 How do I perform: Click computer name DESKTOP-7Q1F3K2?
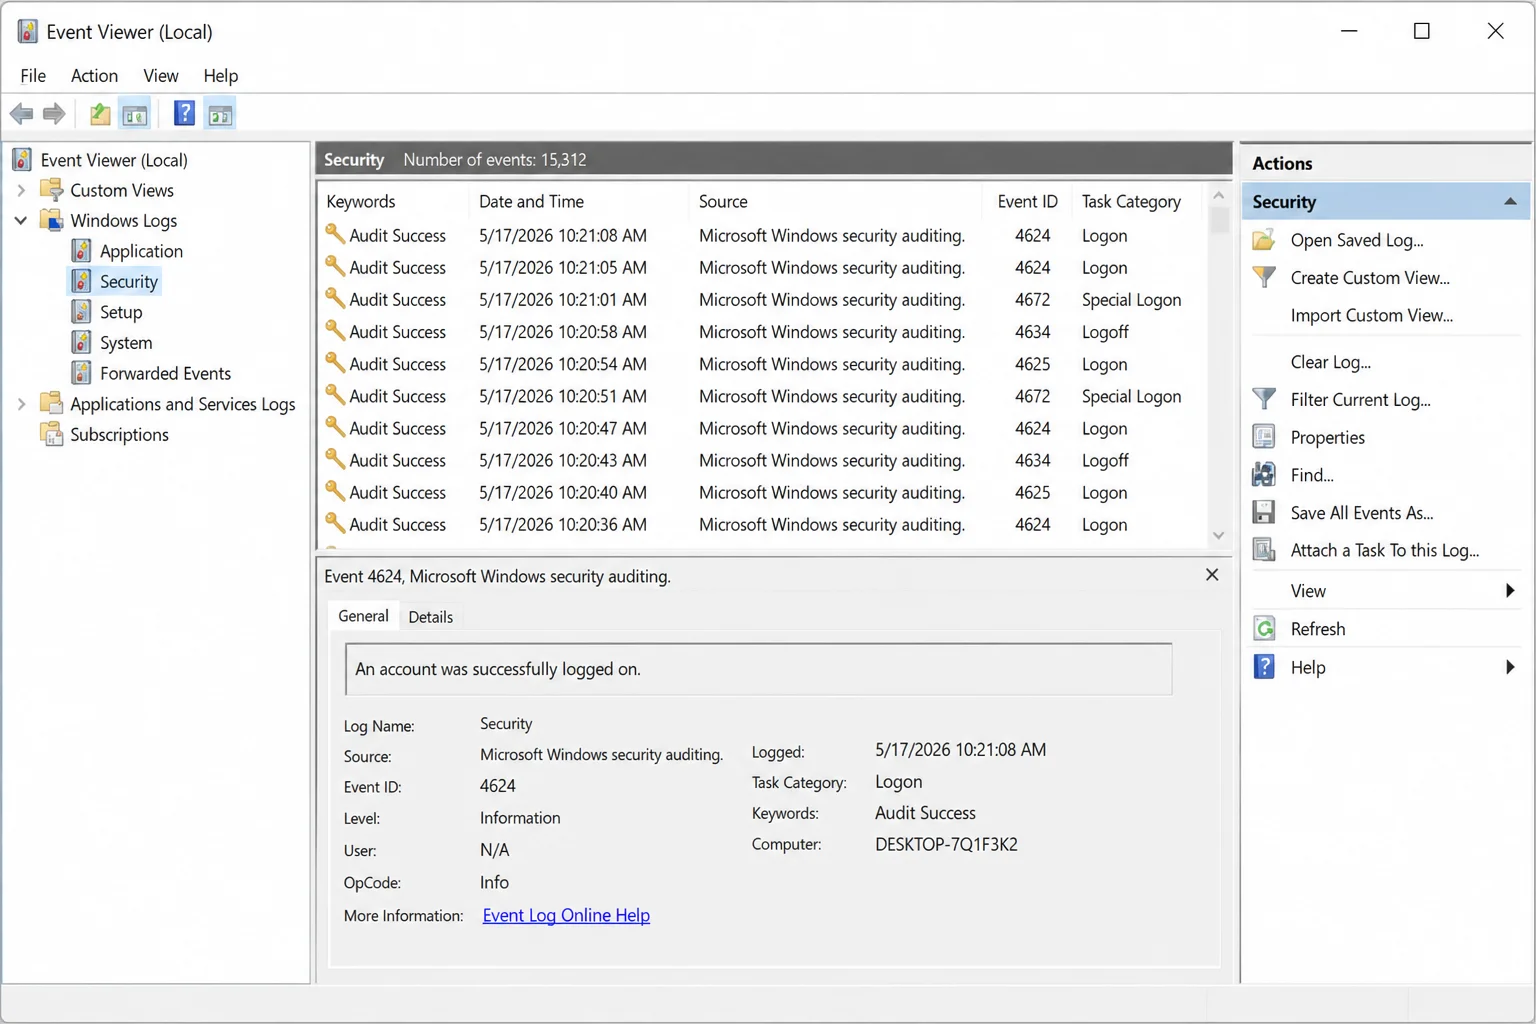946,844
